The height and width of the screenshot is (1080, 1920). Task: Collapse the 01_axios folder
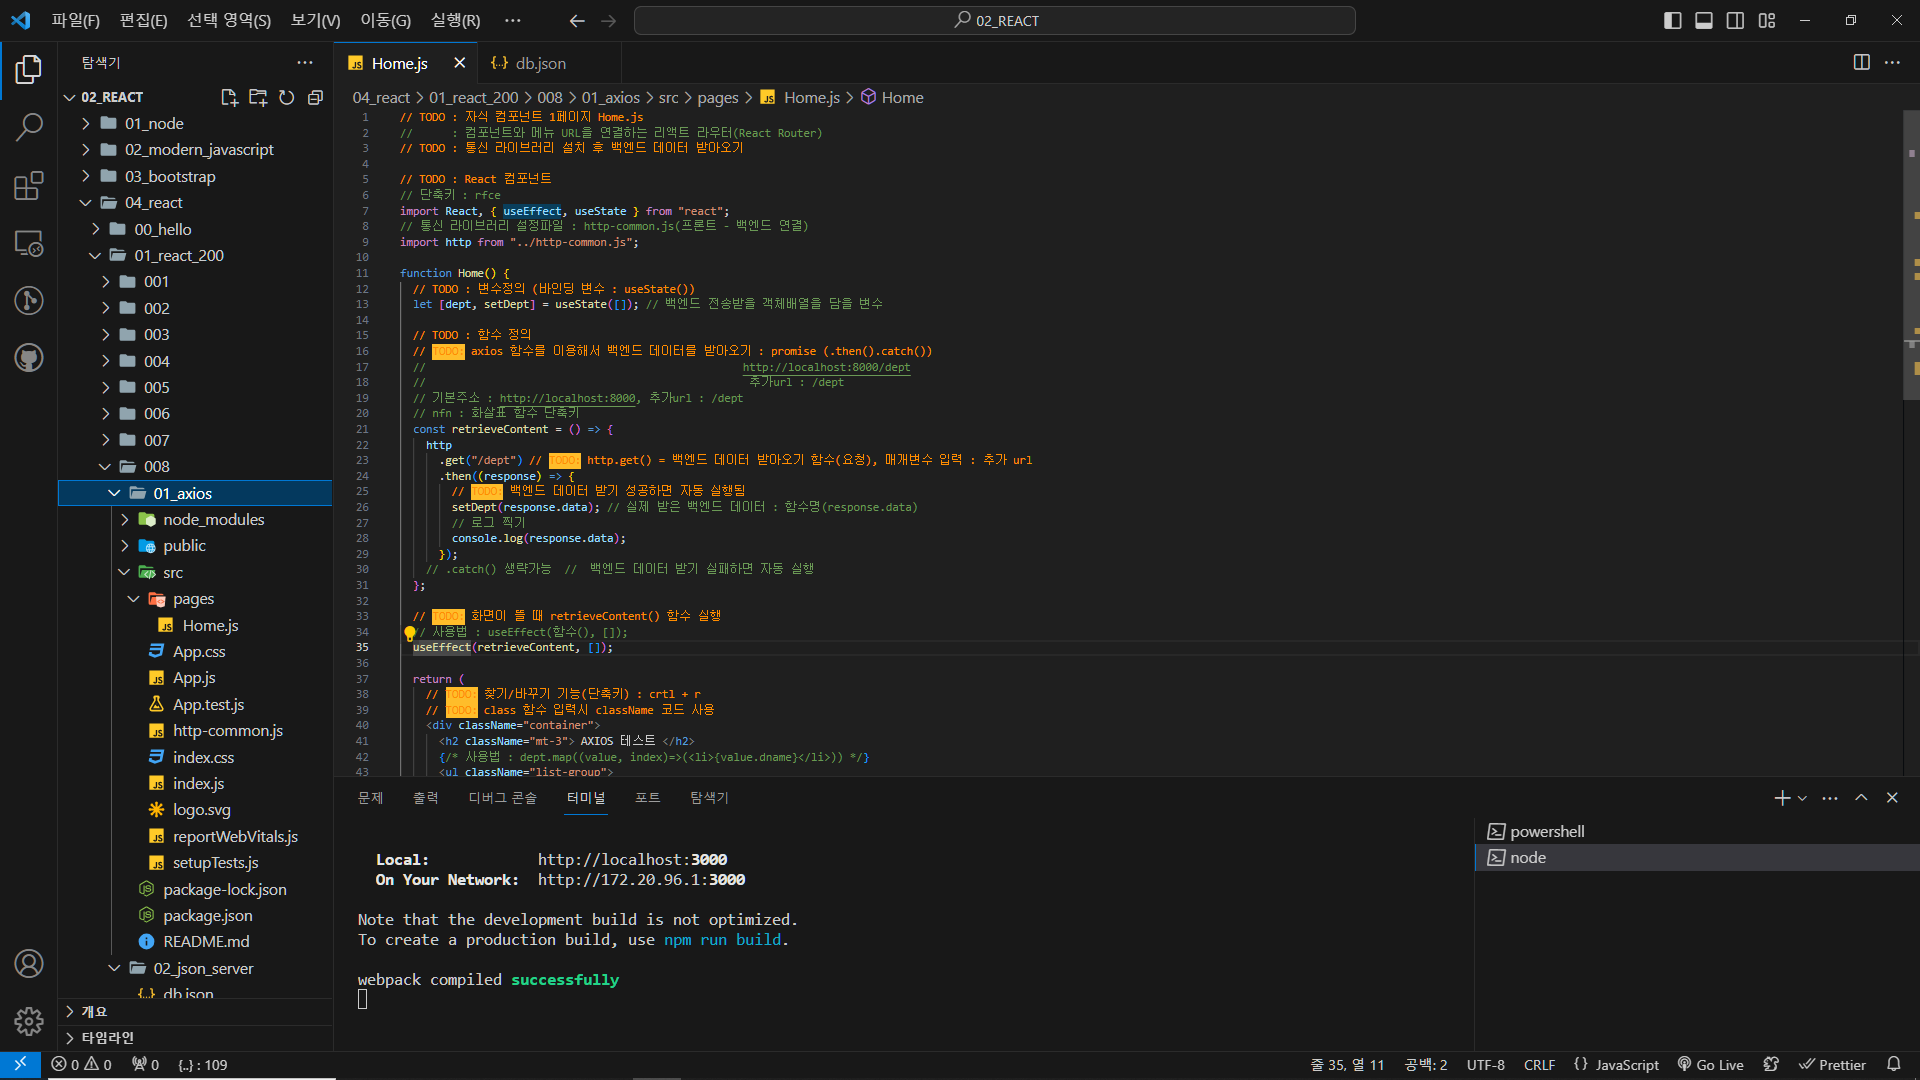182,493
